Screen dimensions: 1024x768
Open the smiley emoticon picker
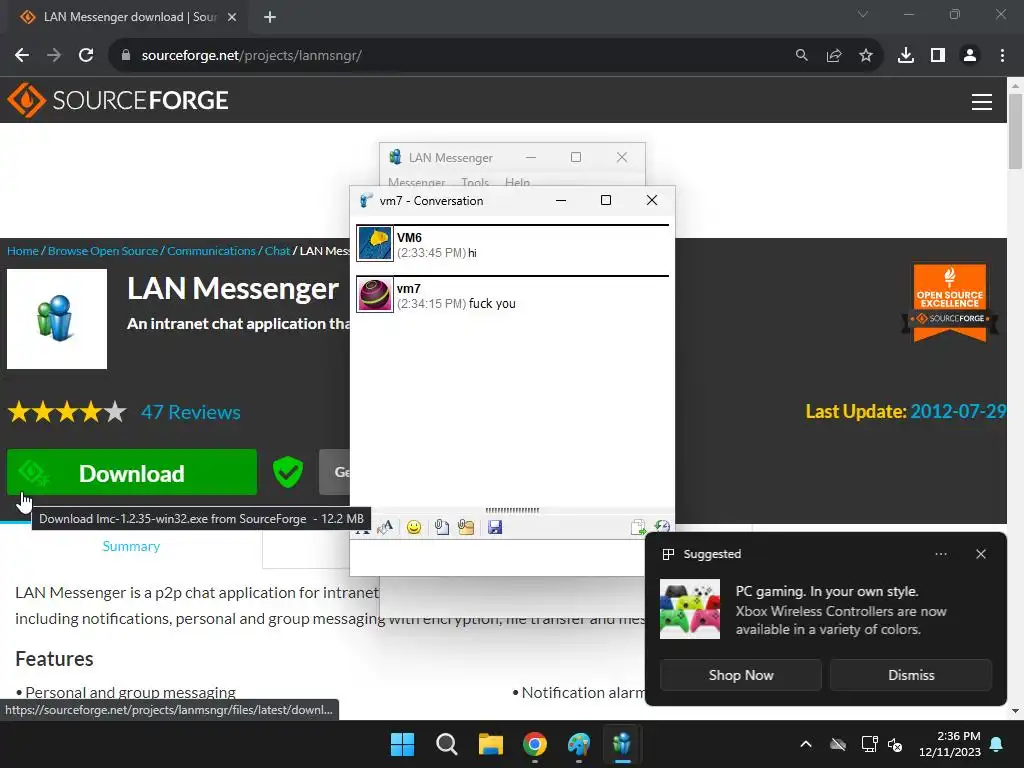coord(413,527)
